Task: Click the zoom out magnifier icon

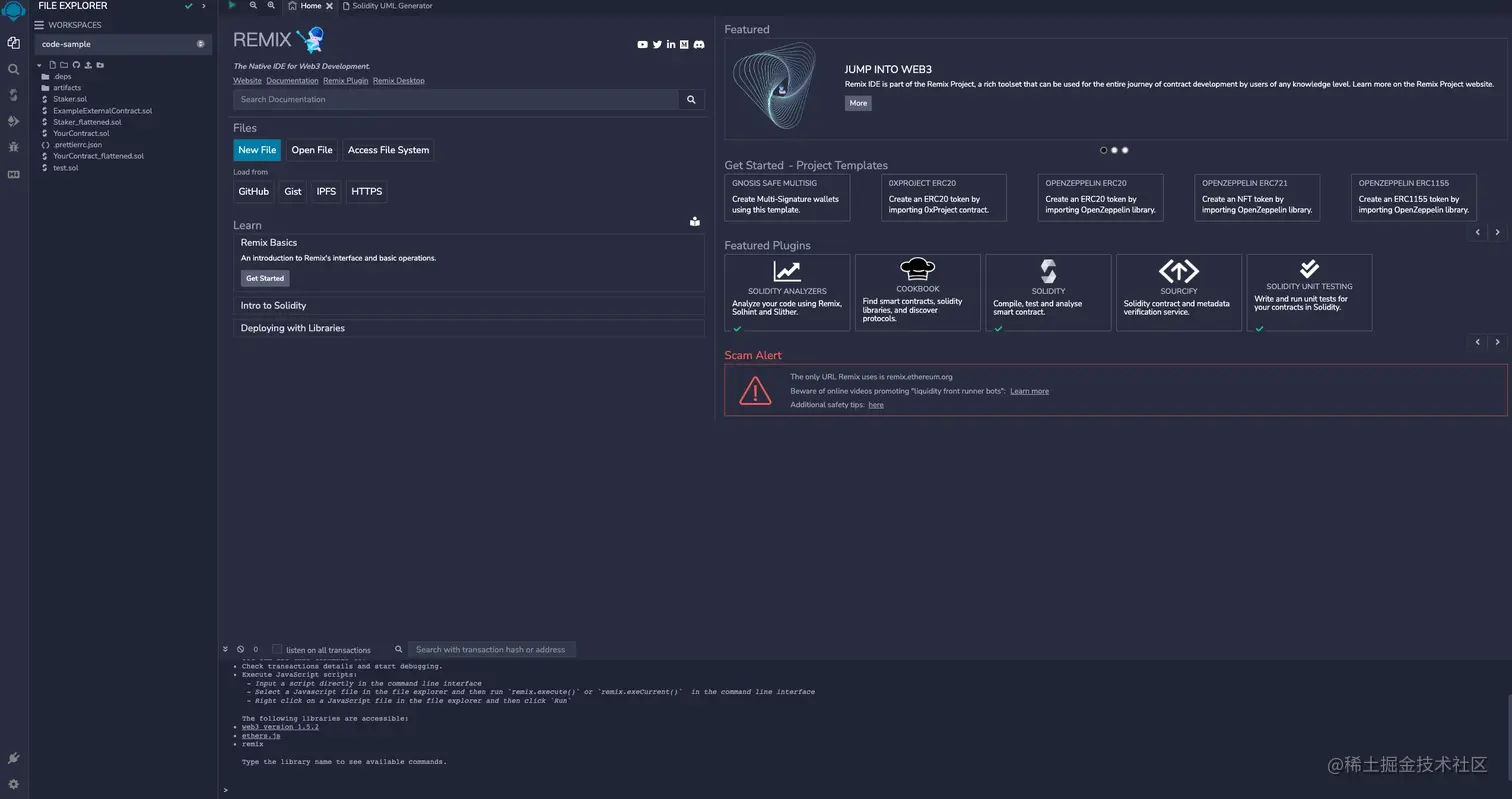Action: click(x=253, y=5)
